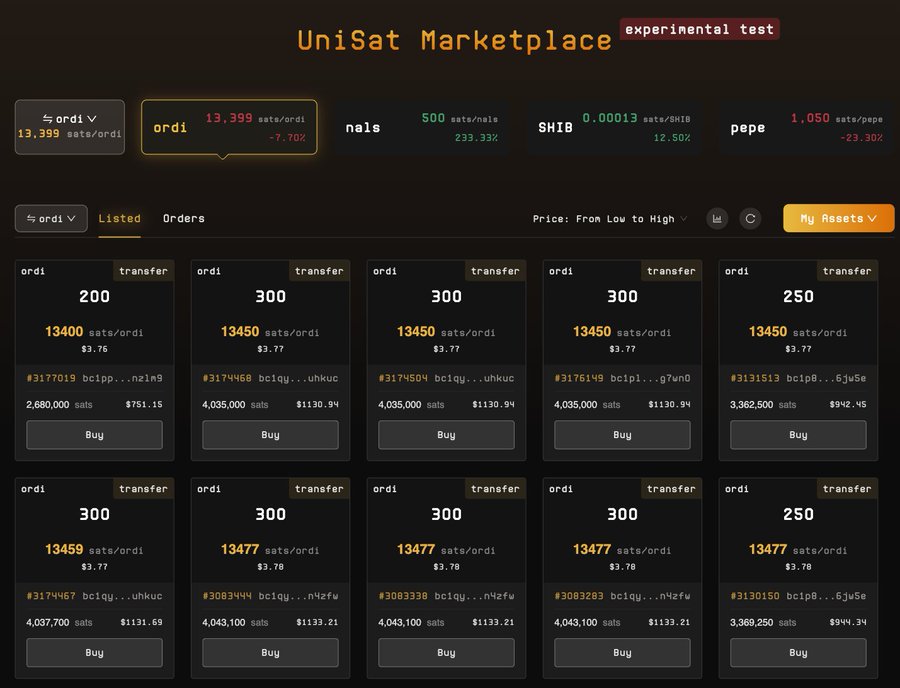This screenshot has width=900, height=688.
Task: Click the $1131.69 total value
Action: click(x=141, y=622)
